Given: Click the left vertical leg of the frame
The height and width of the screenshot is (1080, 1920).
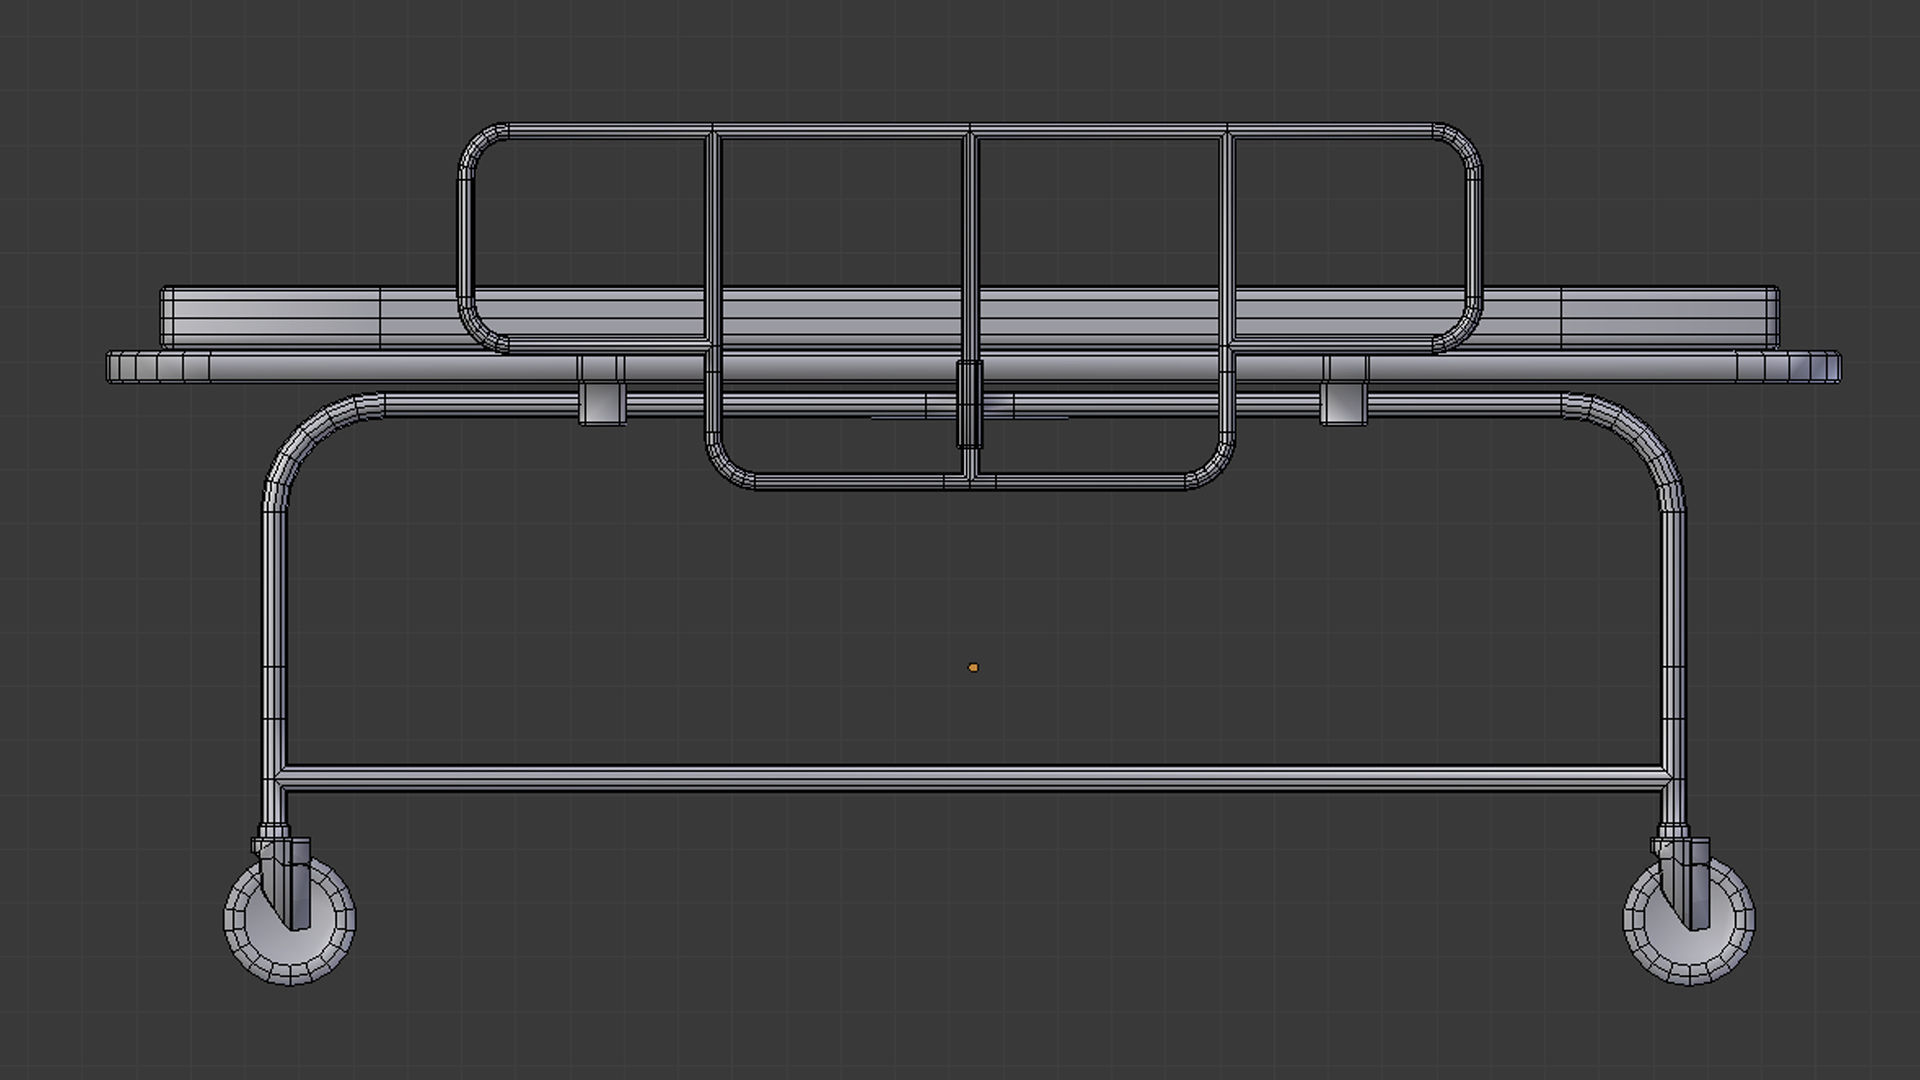Looking at the screenshot, I should click(274, 640).
